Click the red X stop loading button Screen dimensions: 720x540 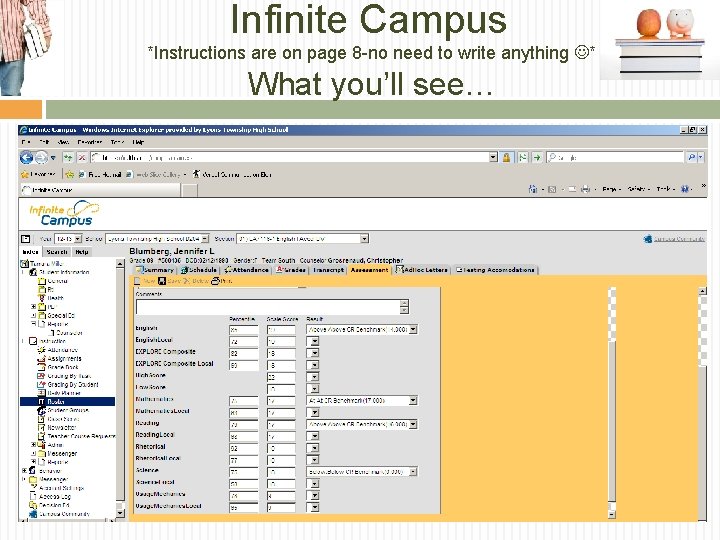click(81, 158)
